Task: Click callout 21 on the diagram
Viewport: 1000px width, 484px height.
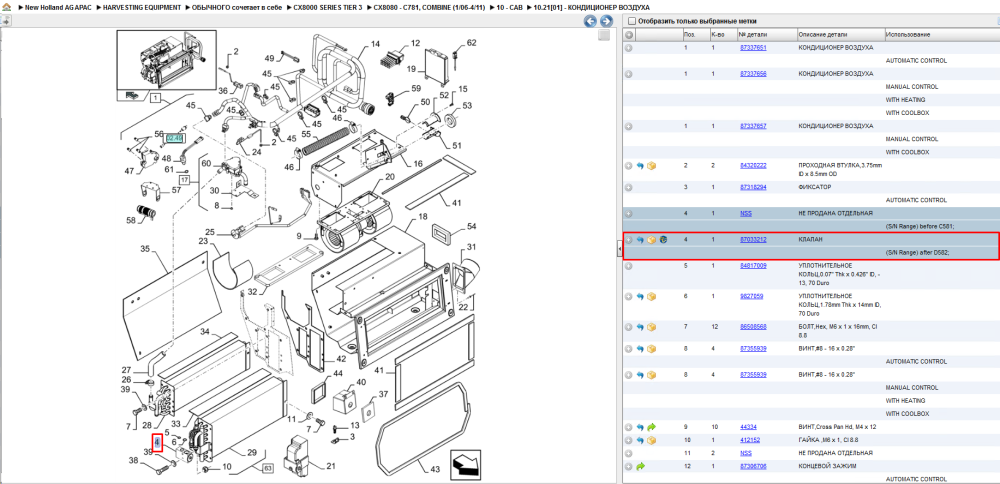Action: [x=330, y=466]
